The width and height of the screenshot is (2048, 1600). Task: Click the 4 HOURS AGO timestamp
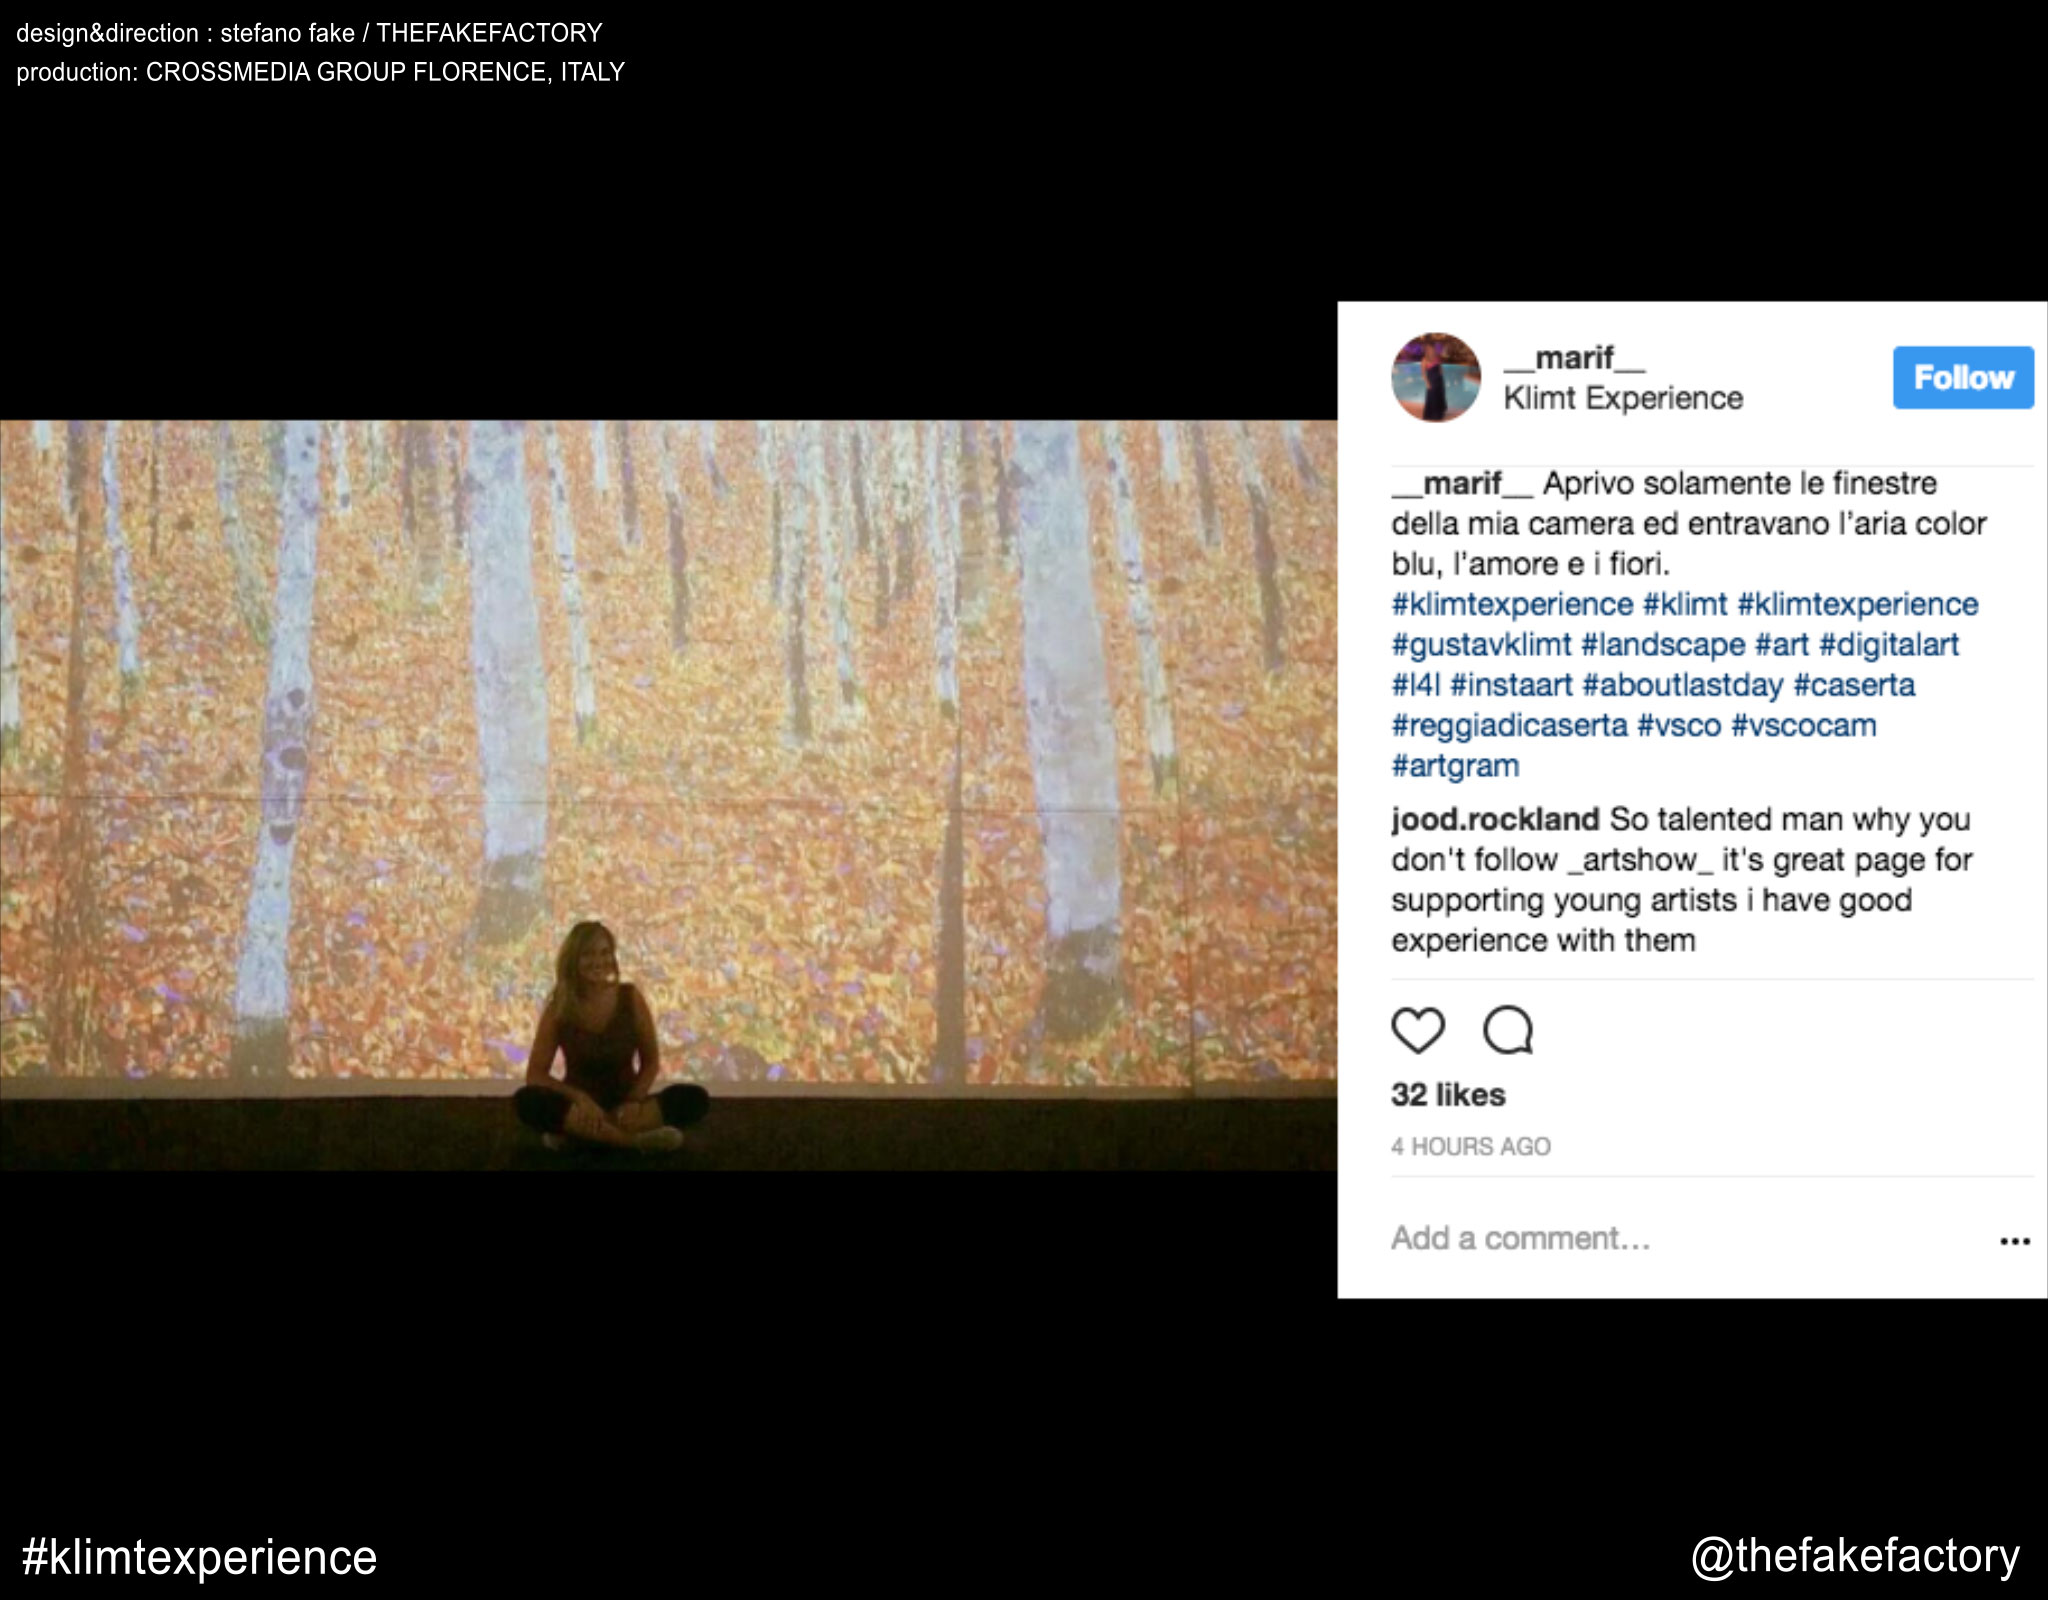click(1470, 1146)
